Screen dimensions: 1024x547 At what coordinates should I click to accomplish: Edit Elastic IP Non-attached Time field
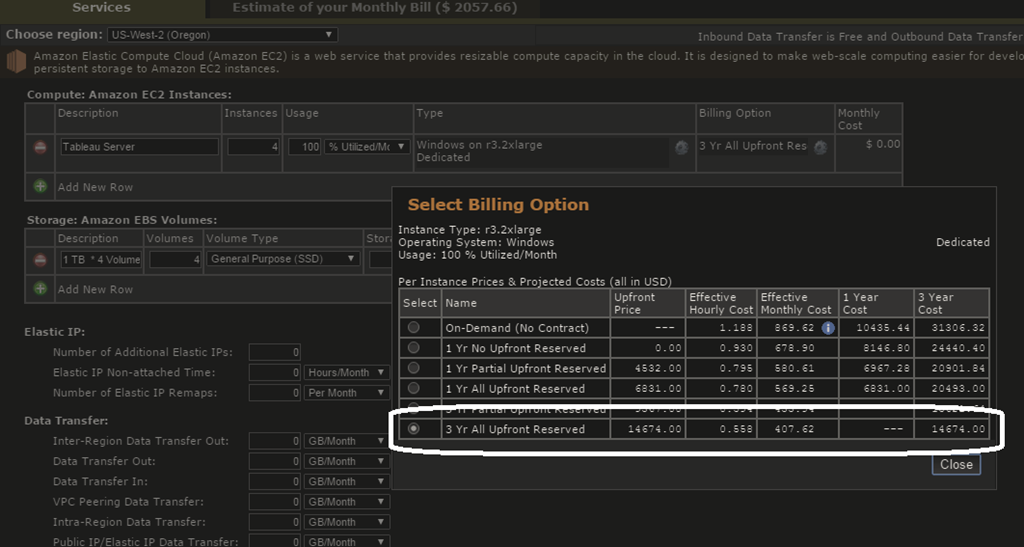[x=274, y=373]
